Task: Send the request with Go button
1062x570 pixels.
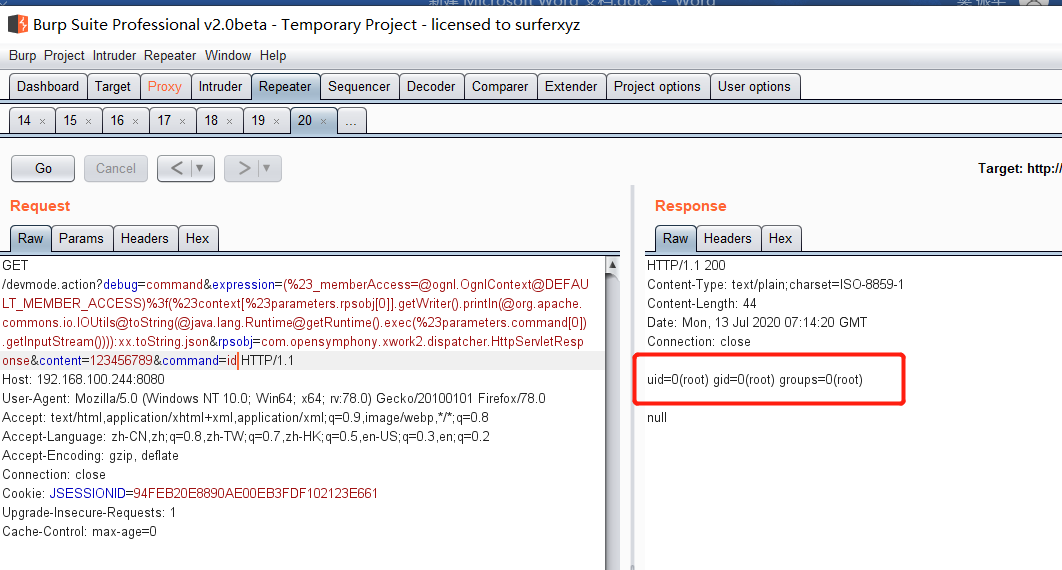Action: click(43, 168)
